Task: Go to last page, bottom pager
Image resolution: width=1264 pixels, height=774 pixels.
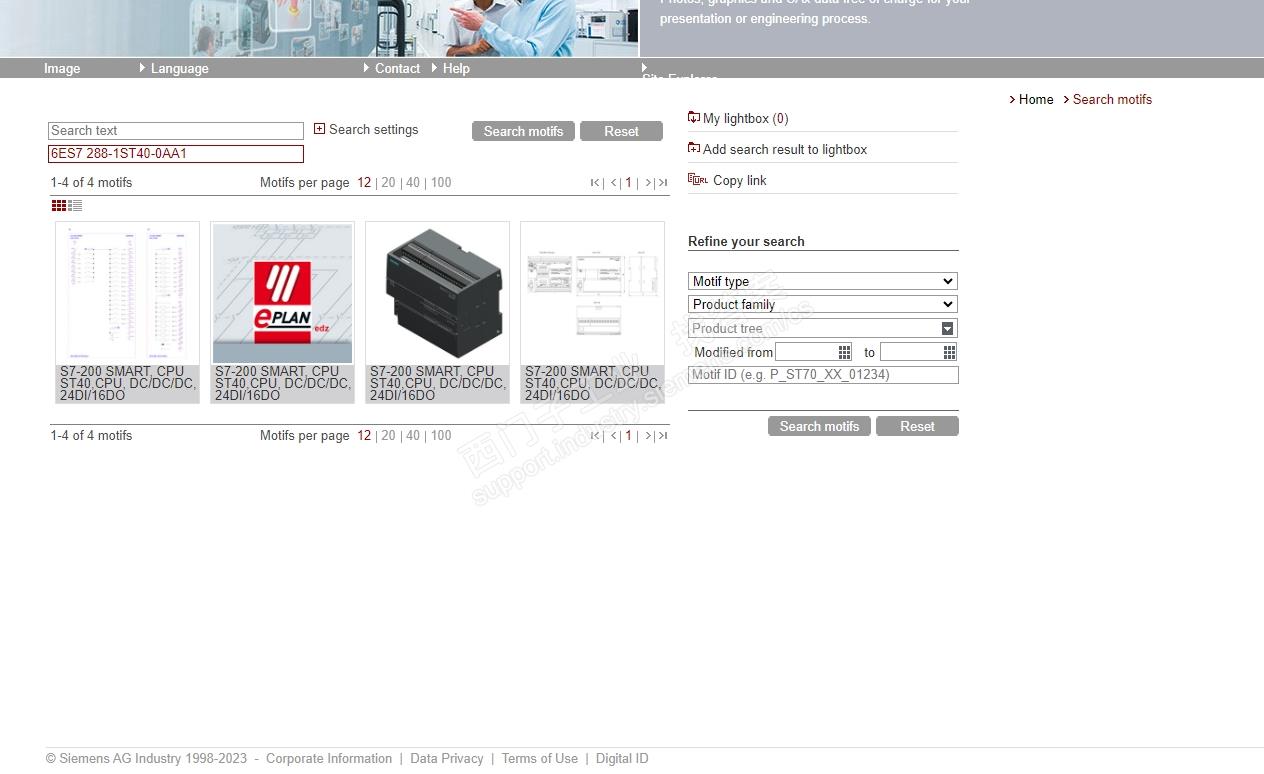Action: click(x=663, y=436)
